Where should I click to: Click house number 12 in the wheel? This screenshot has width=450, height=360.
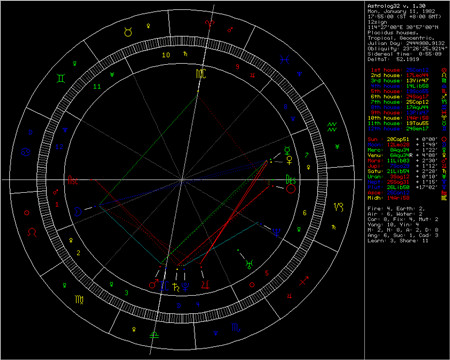tap(59, 146)
